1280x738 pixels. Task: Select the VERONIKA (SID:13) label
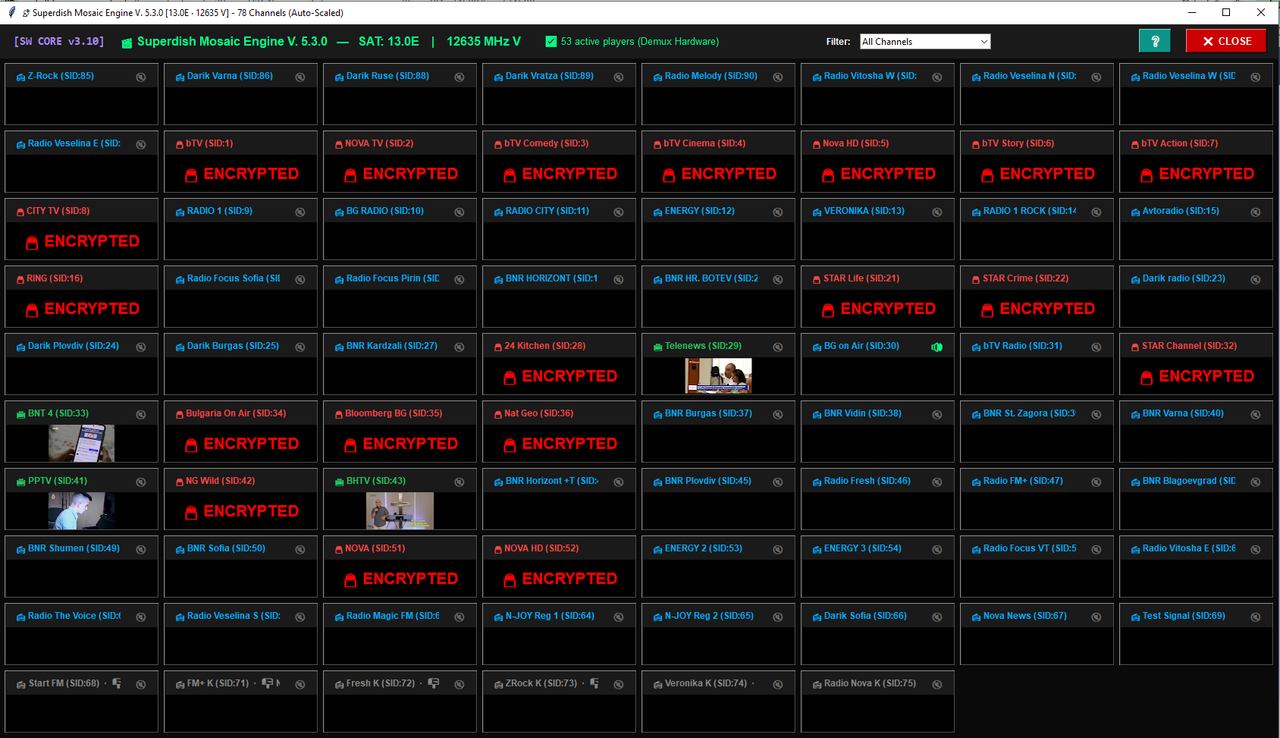[864, 211]
